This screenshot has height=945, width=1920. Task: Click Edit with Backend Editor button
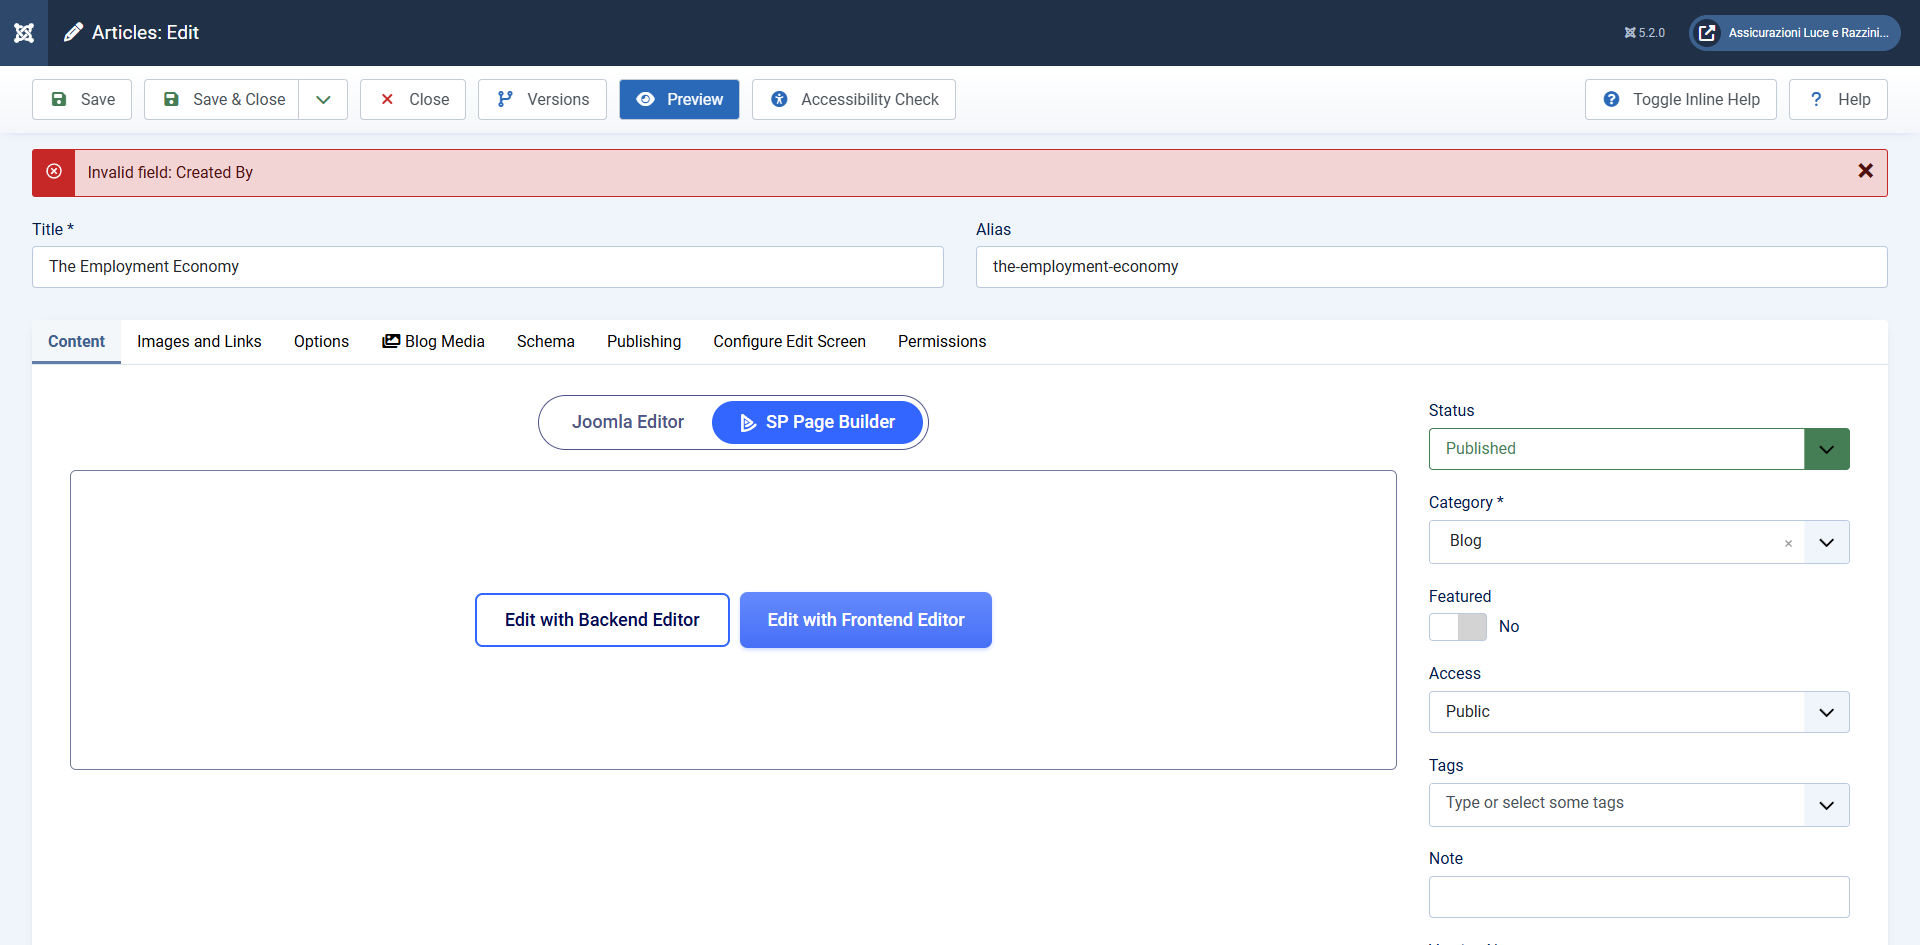point(602,620)
